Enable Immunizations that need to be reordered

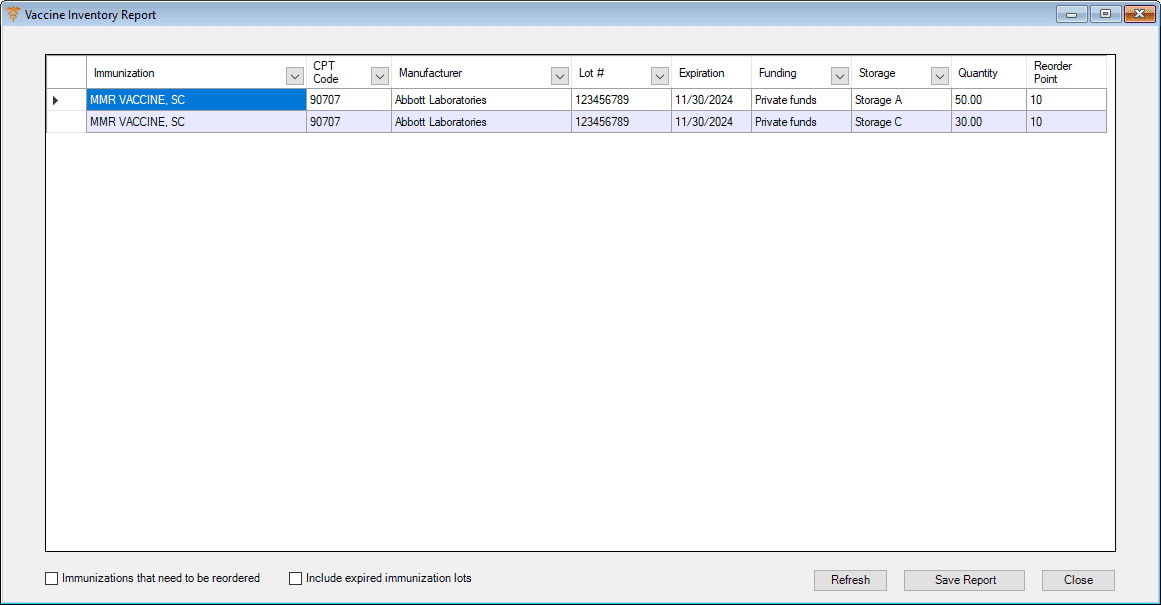click(x=52, y=578)
